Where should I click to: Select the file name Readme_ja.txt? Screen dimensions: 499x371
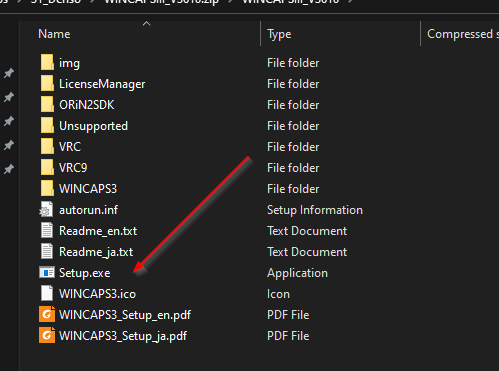pos(96,252)
